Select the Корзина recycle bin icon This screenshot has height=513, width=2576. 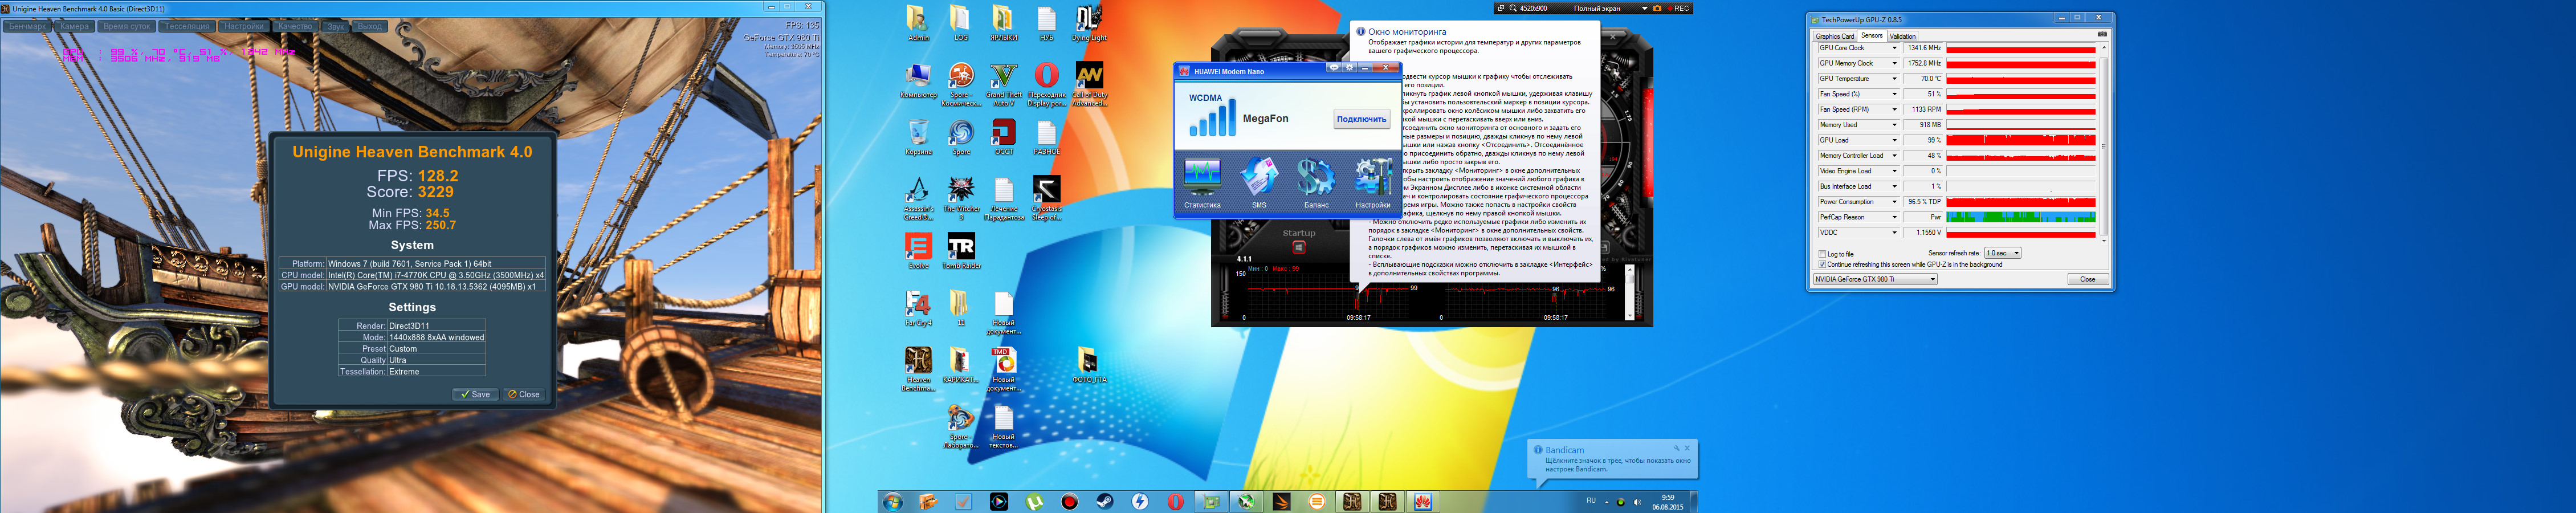918,138
